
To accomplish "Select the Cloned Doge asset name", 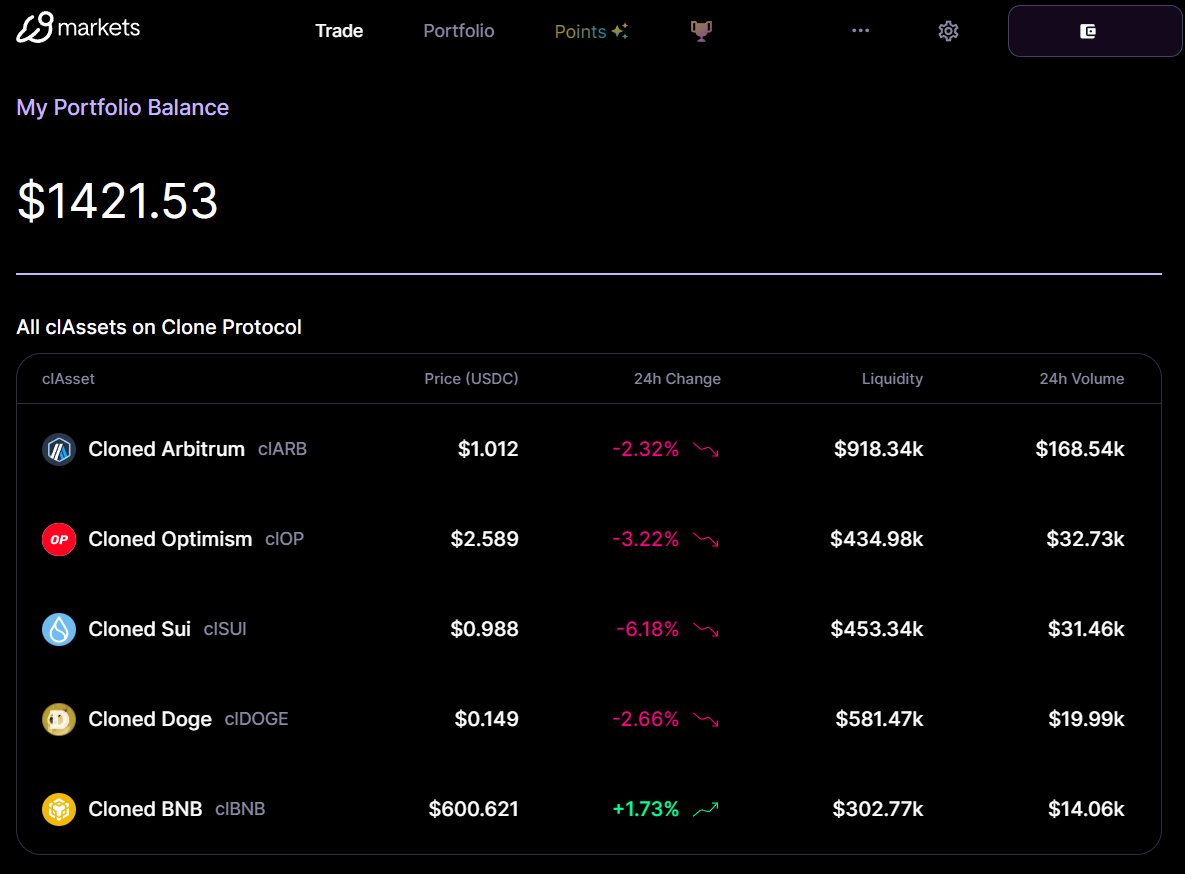I will click(150, 719).
